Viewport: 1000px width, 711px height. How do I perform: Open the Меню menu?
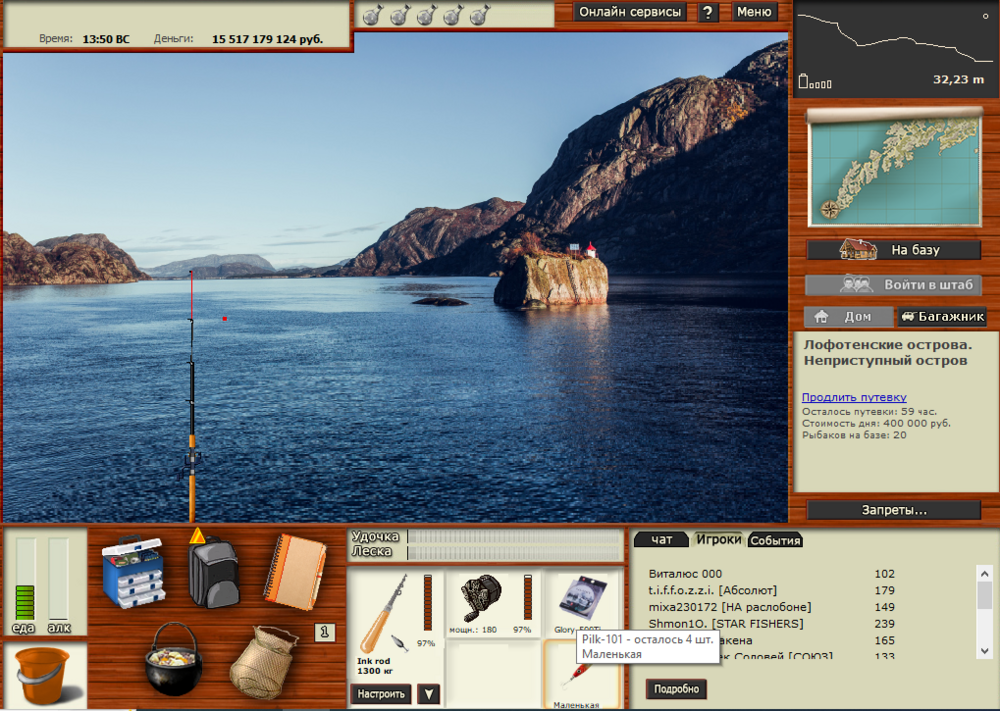[x=753, y=12]
